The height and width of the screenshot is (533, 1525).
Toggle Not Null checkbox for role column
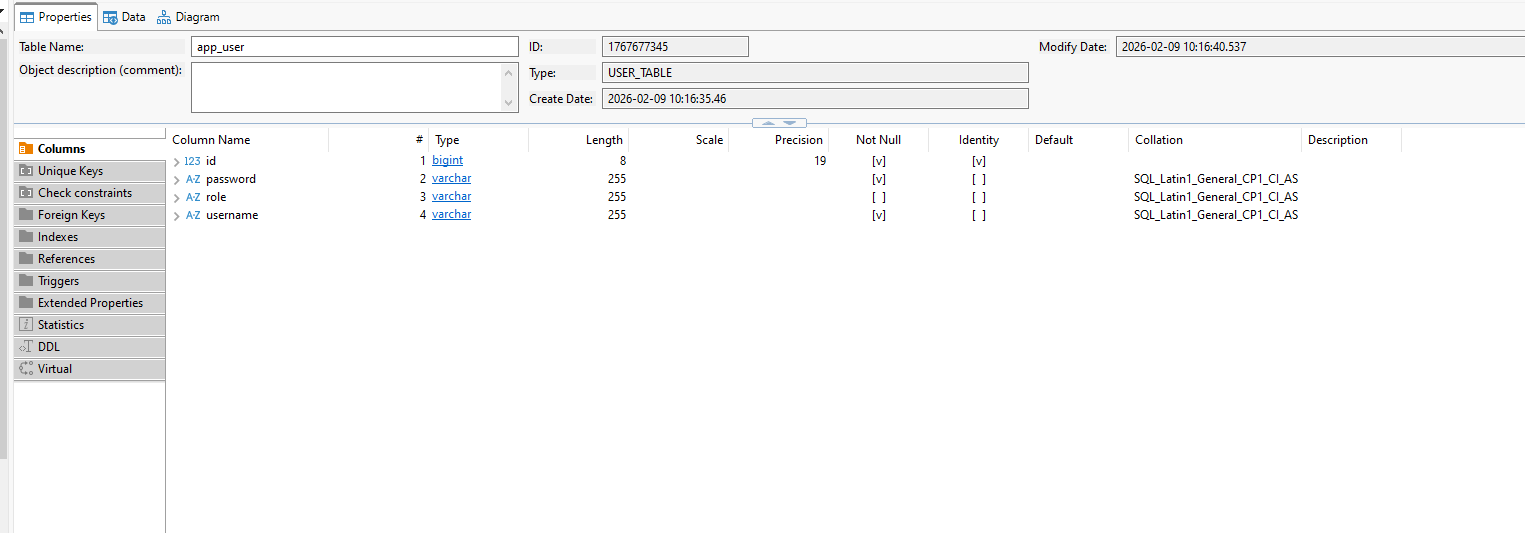(x=878, y=197)
